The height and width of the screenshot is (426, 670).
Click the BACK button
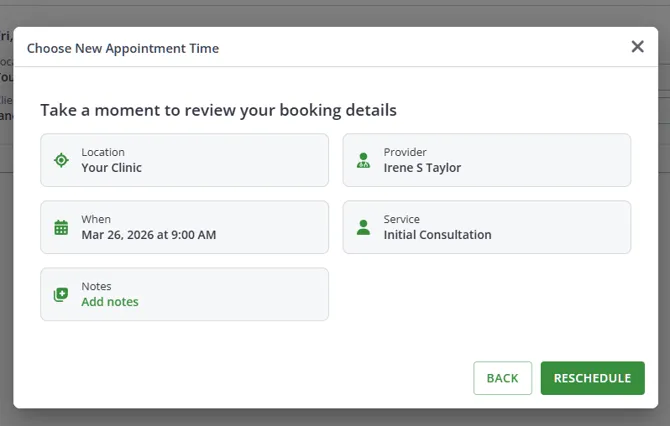point(502,378)
